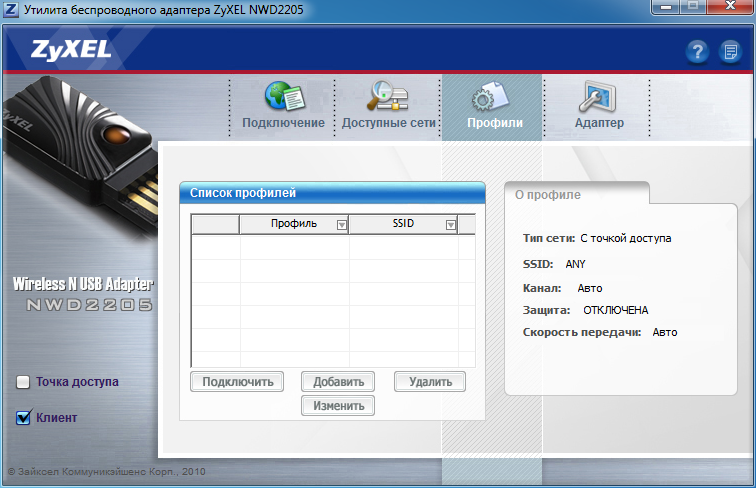Click the SSID value 'ANY'
This screenshot has height=488, width=756.
pos(575,264)
